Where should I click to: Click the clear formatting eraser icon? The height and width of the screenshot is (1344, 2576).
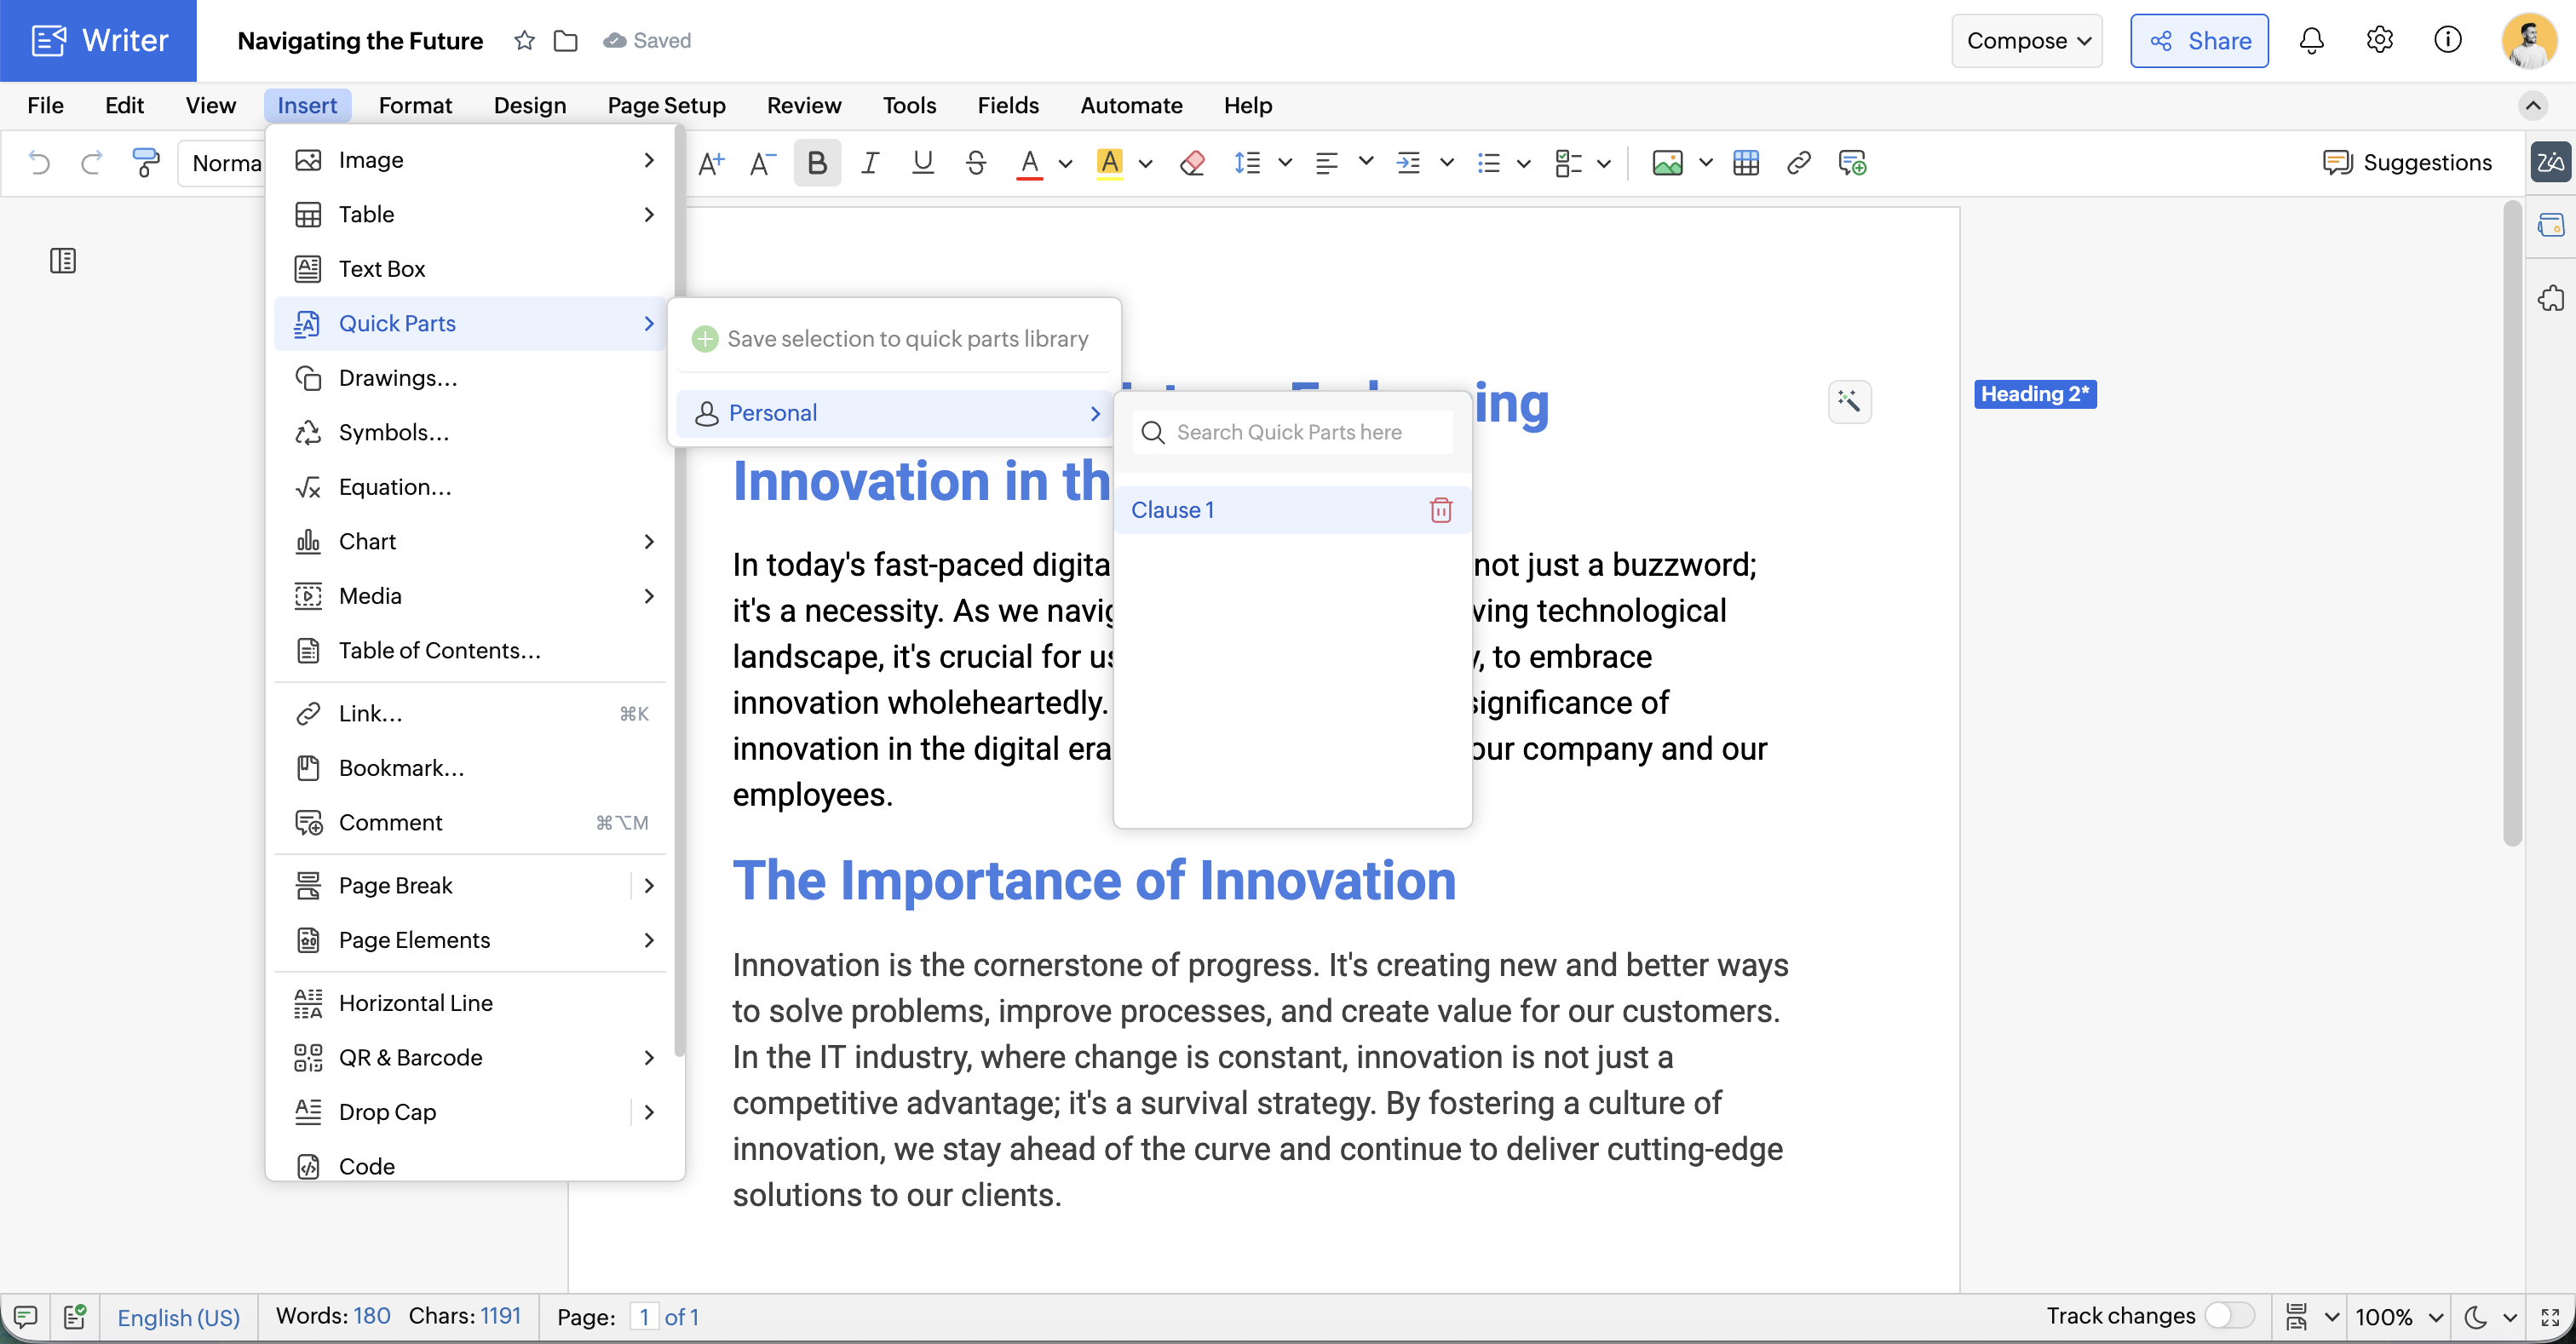coord(1191,162)
